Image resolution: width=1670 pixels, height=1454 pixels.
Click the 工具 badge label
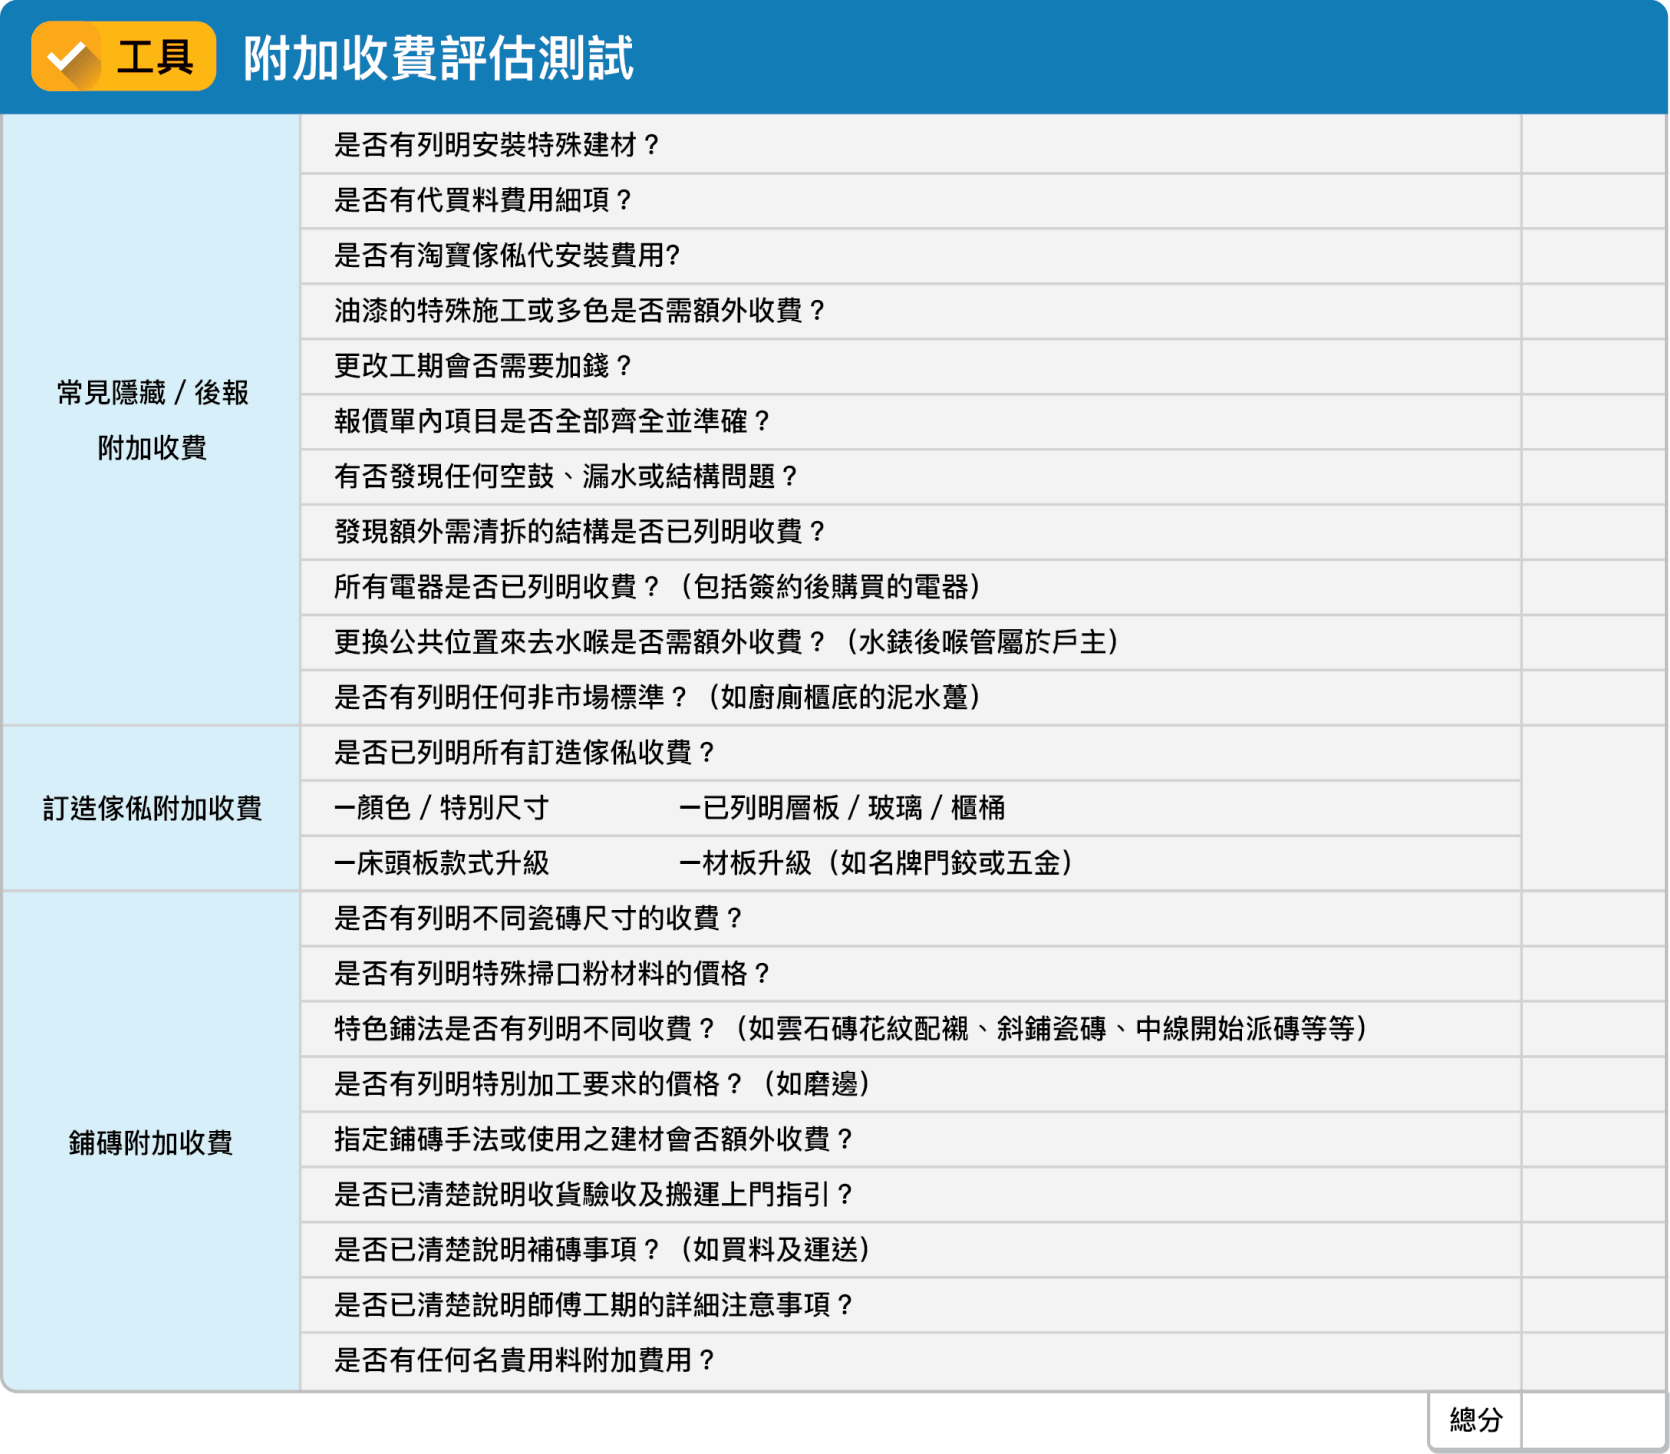click(x=155, y=57)
